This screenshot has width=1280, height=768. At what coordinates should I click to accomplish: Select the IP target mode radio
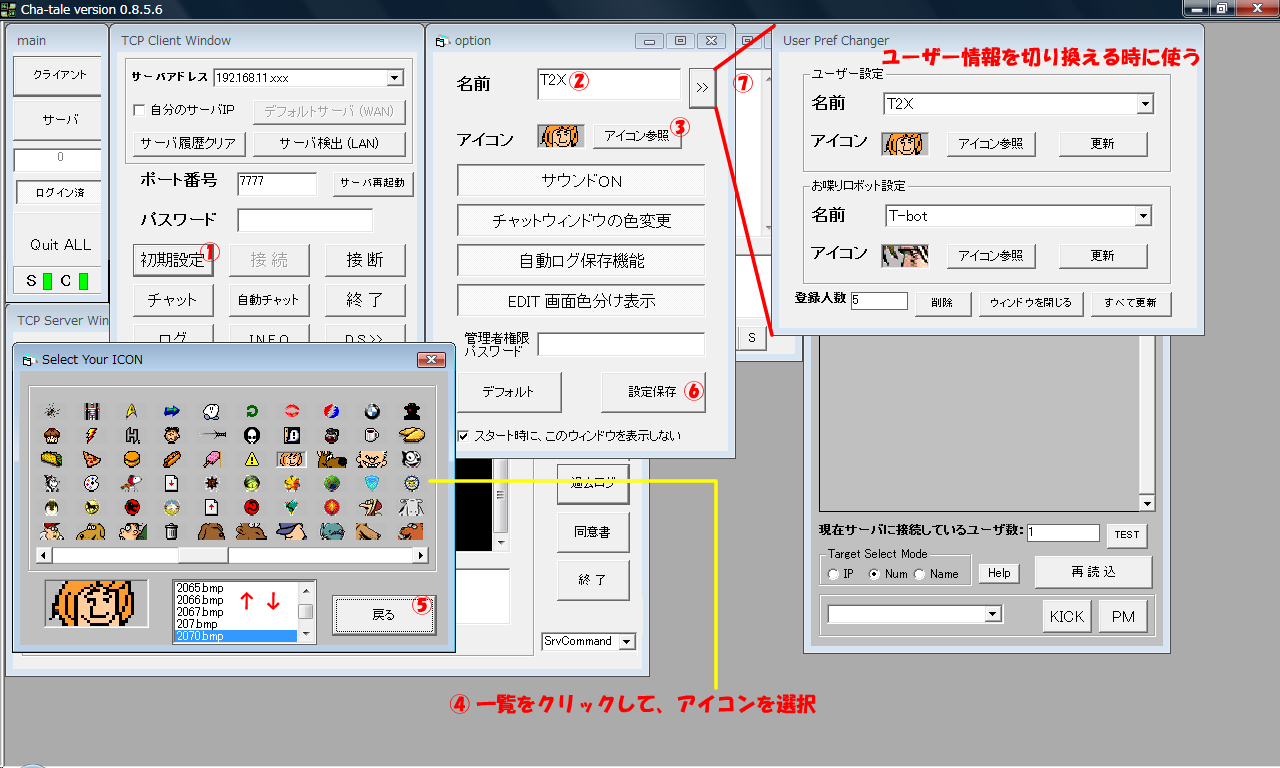[833, 574]
